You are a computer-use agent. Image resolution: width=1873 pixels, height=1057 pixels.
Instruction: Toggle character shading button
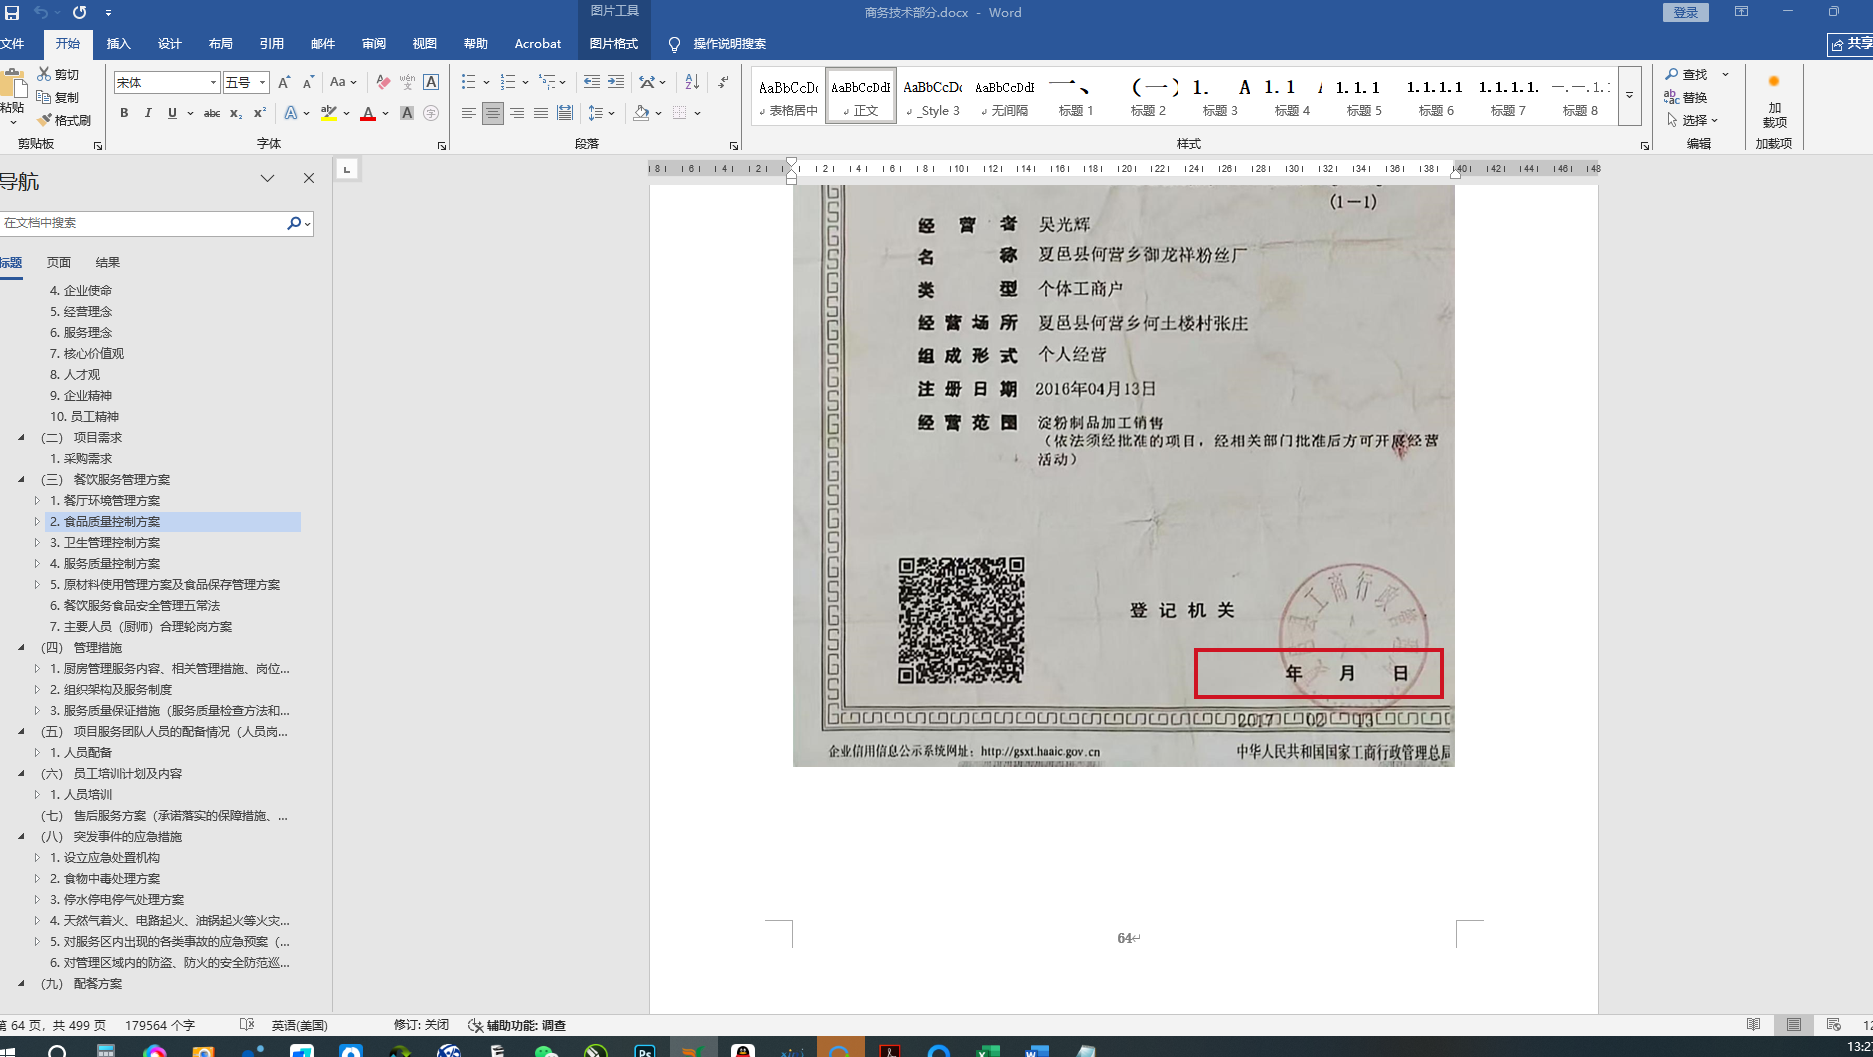[407, 113]
